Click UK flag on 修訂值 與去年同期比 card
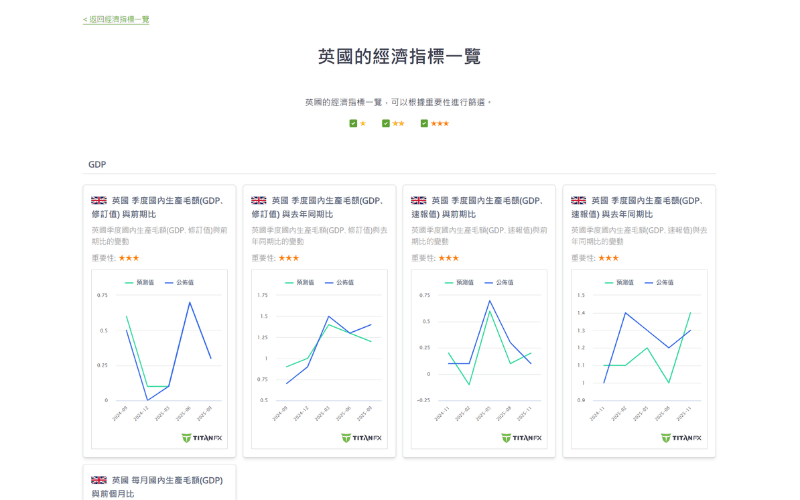This screenshot has height=500, width=800. pyautogui.click(x=259, y=201)
